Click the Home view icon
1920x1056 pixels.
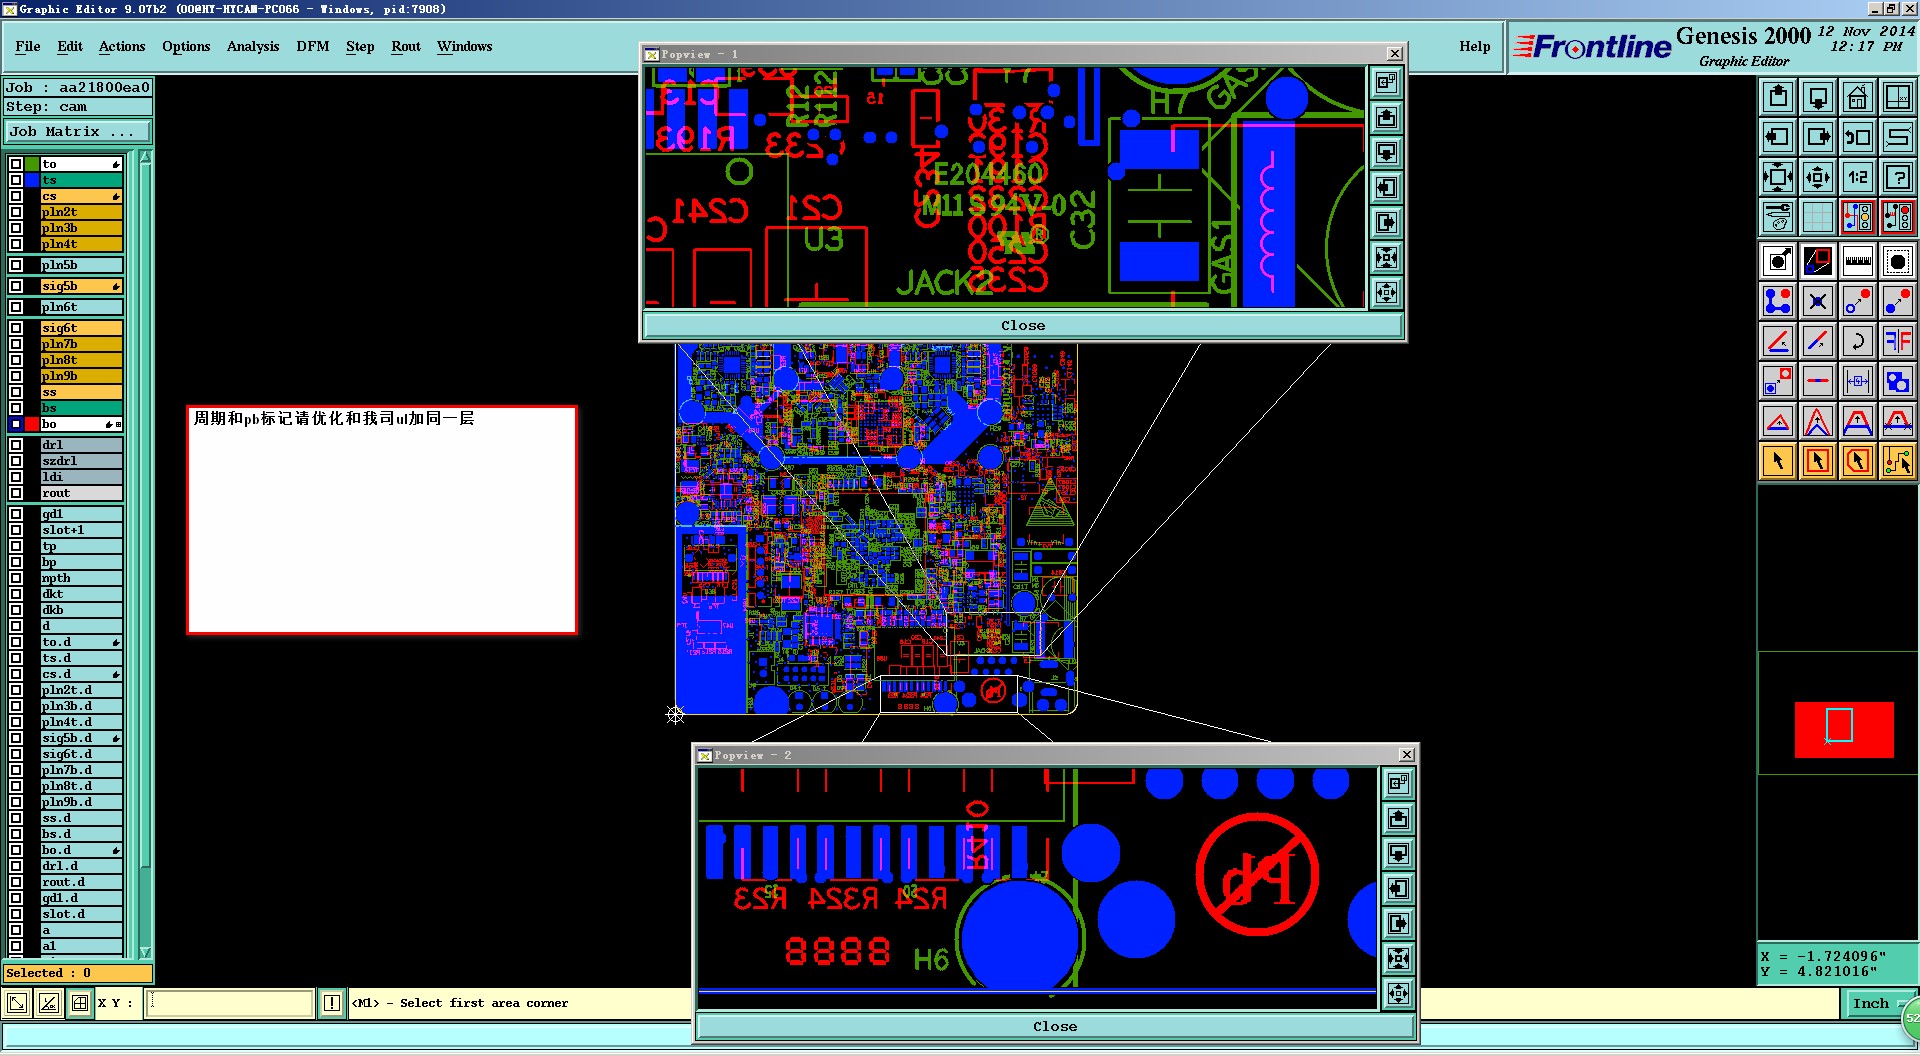click(x=1858, y=97)
